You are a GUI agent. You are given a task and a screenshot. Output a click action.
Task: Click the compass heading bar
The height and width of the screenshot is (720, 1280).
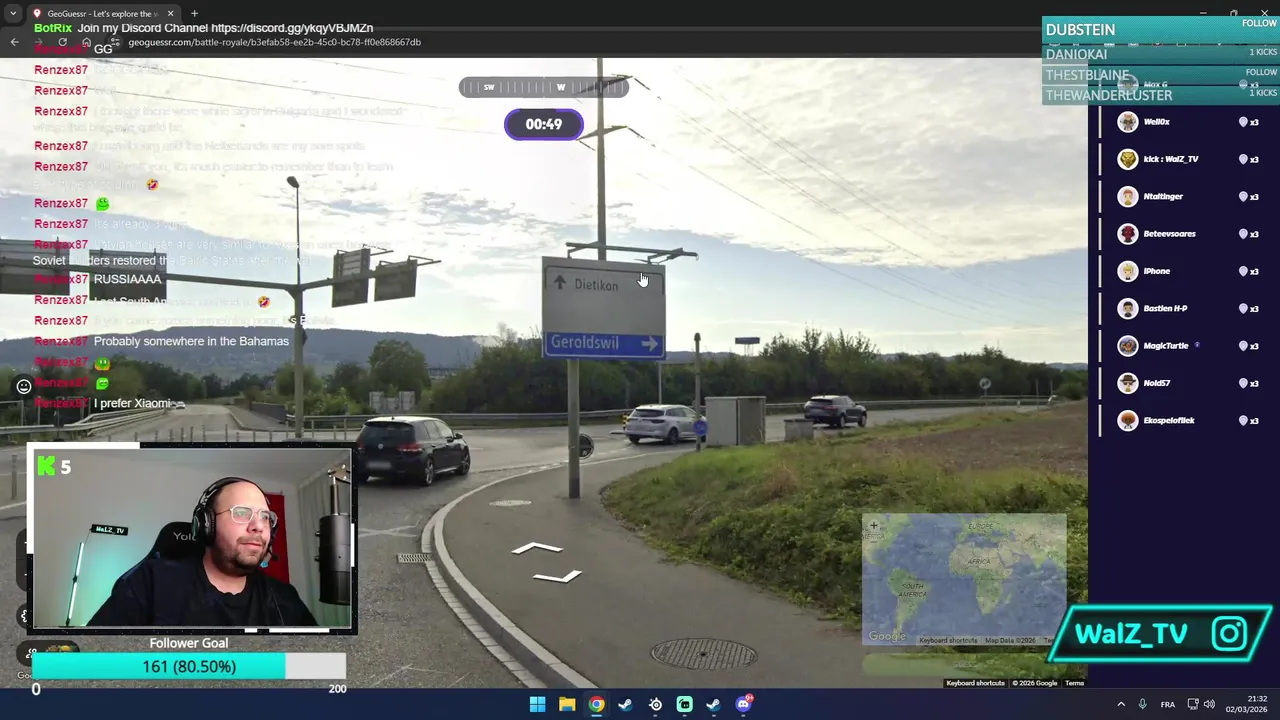(544, 87)
